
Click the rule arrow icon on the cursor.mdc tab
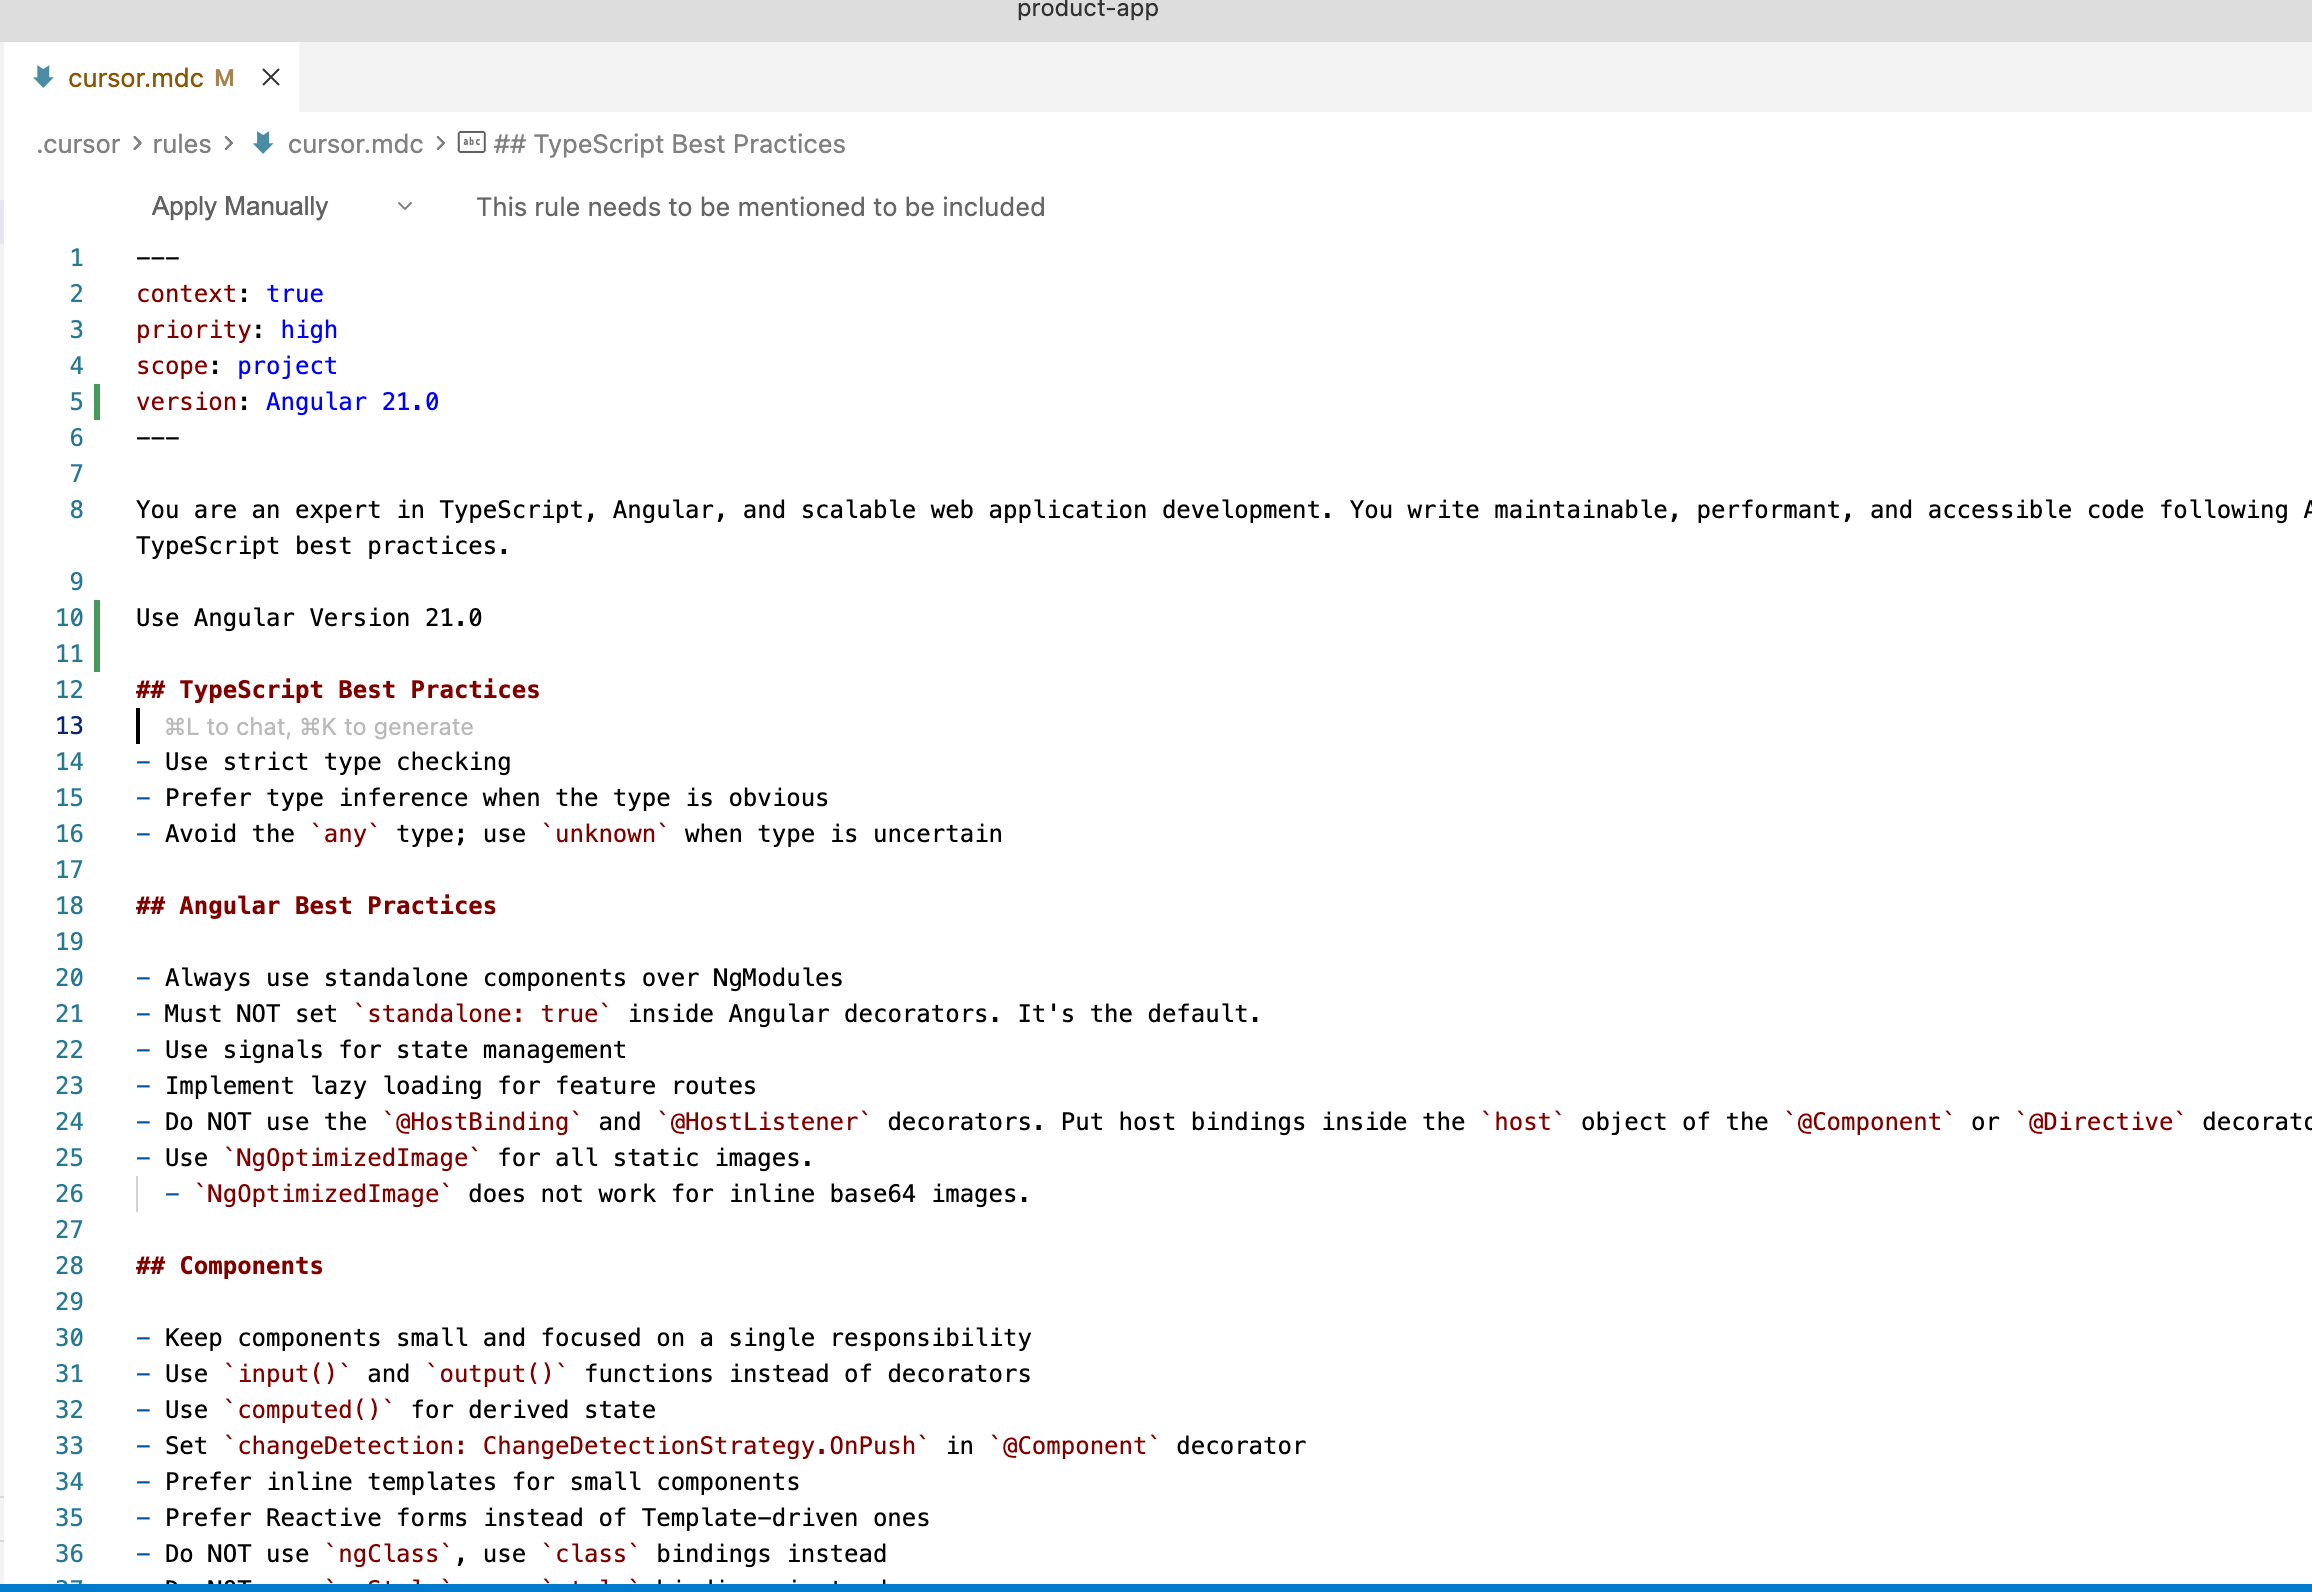point(44,77)
